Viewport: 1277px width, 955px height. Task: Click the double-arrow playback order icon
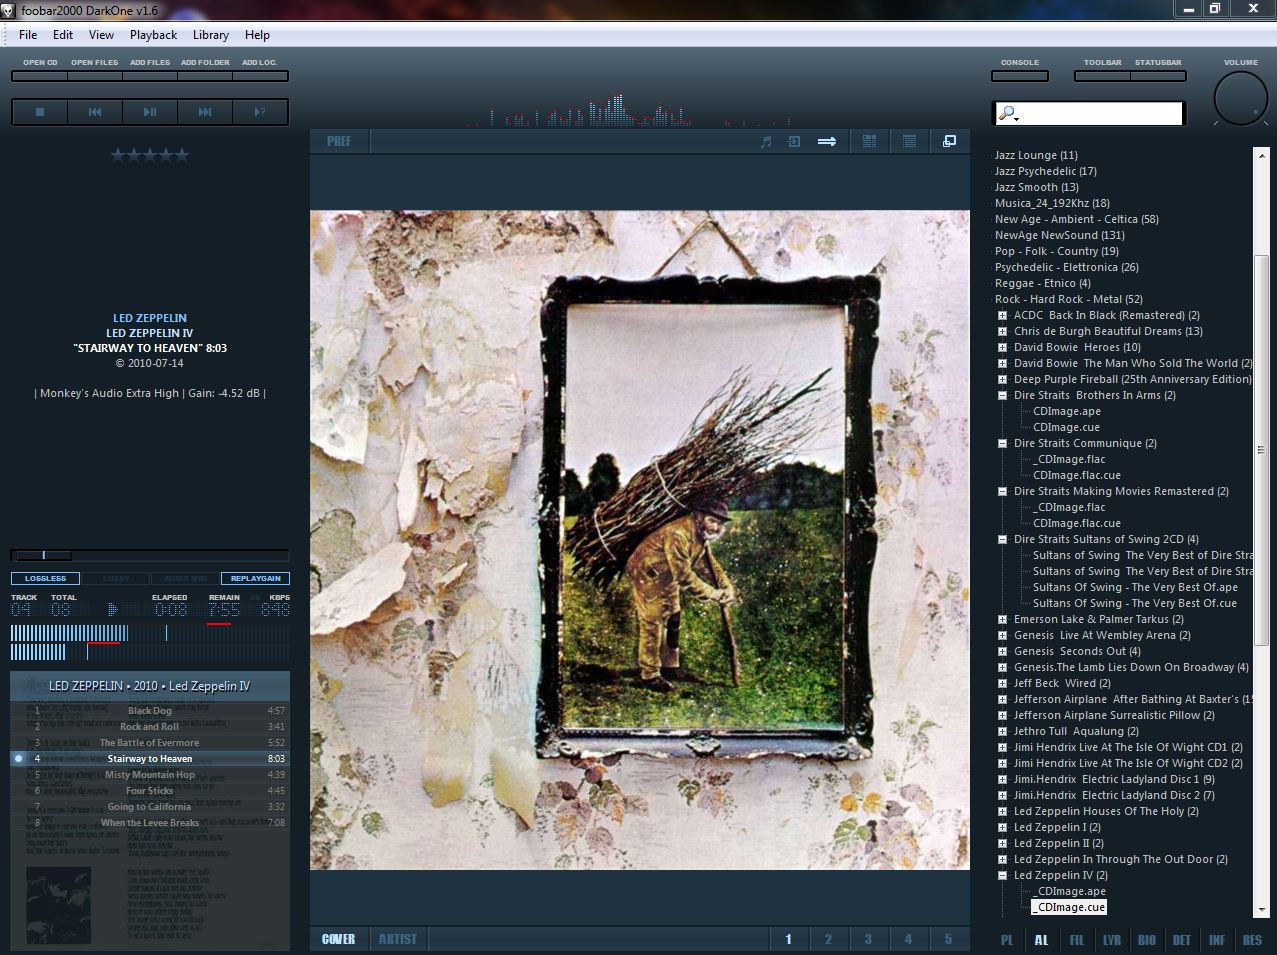point(827,142)
